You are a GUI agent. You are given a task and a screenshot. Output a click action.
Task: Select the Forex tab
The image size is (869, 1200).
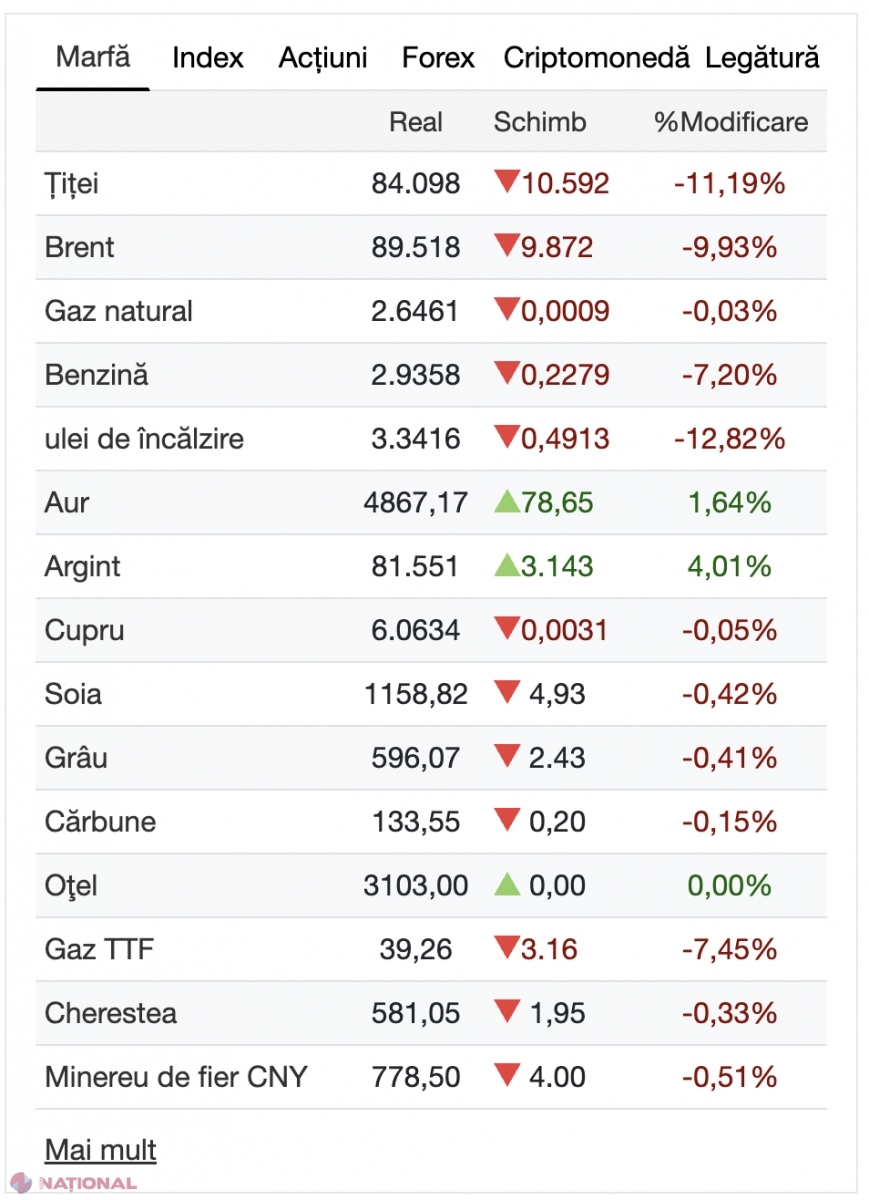tap(438, 58)
